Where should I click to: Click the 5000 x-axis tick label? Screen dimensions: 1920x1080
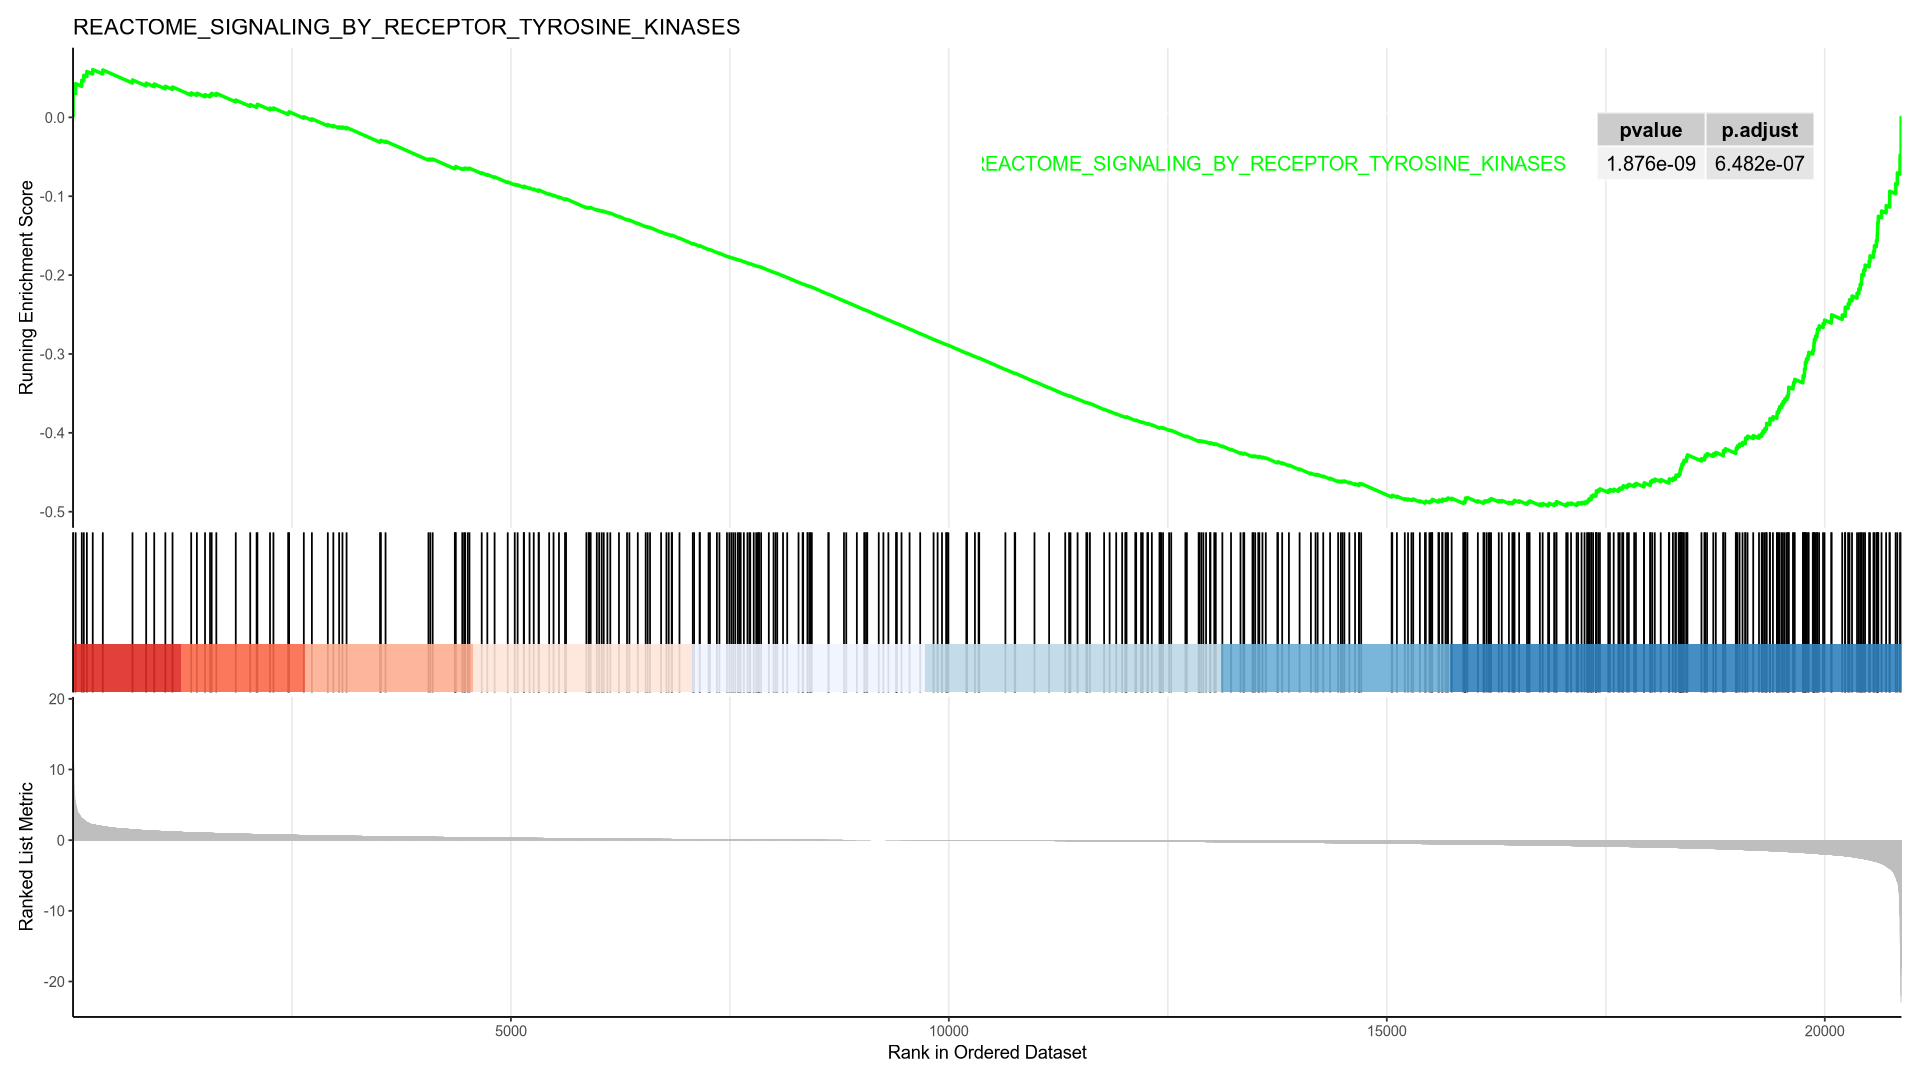tap(511, 1030)
